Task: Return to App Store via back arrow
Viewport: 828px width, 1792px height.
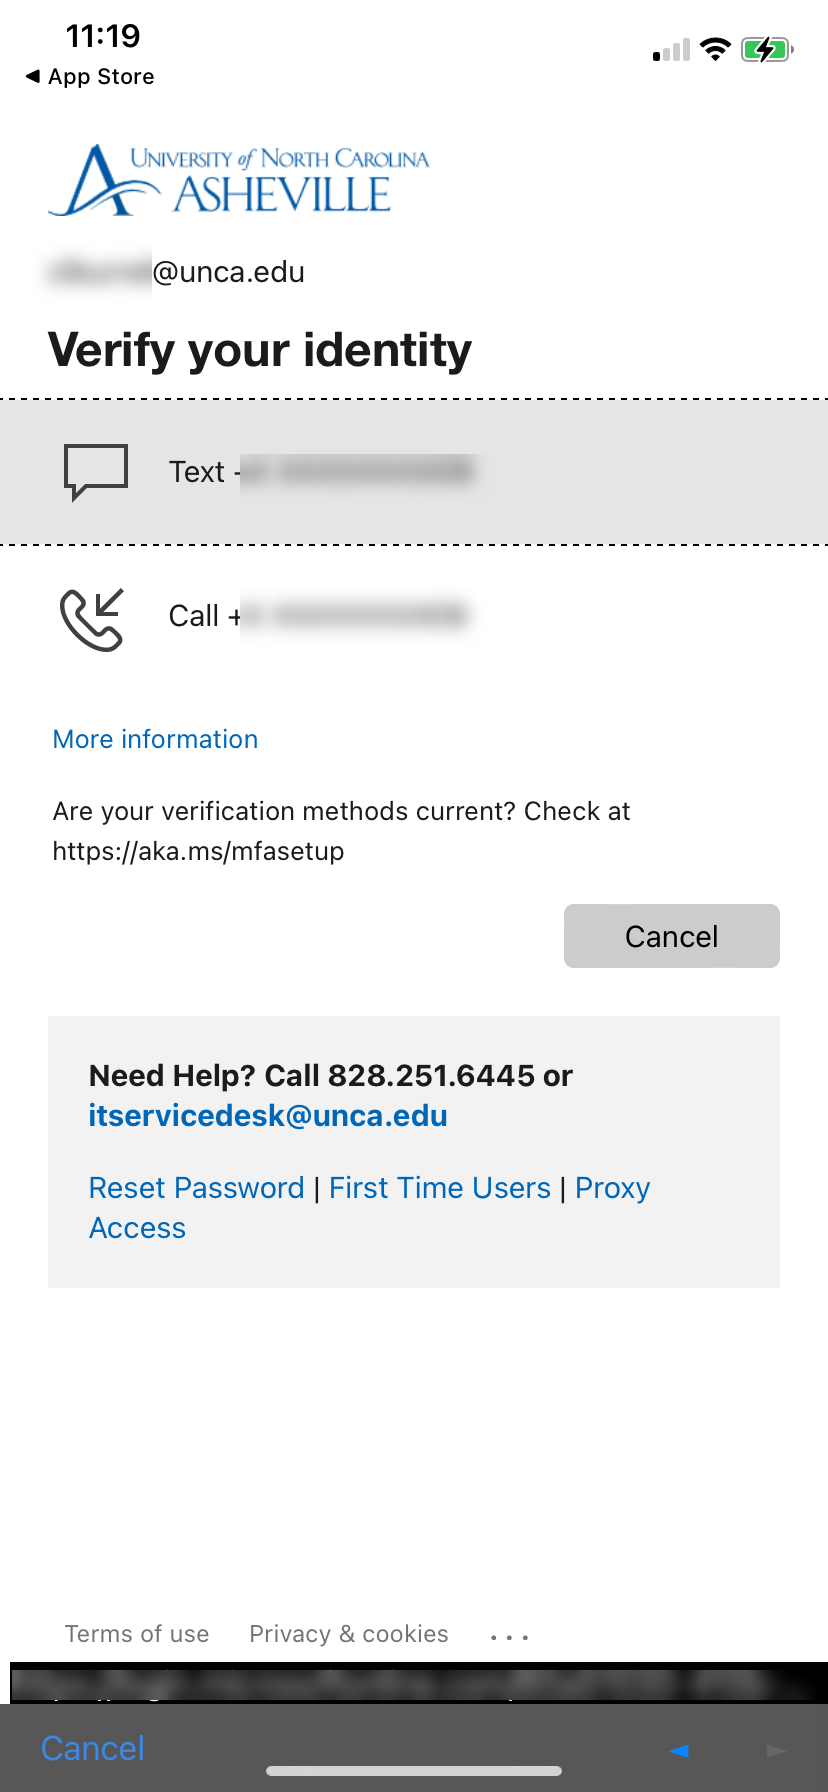Action: tap(90, 77)
